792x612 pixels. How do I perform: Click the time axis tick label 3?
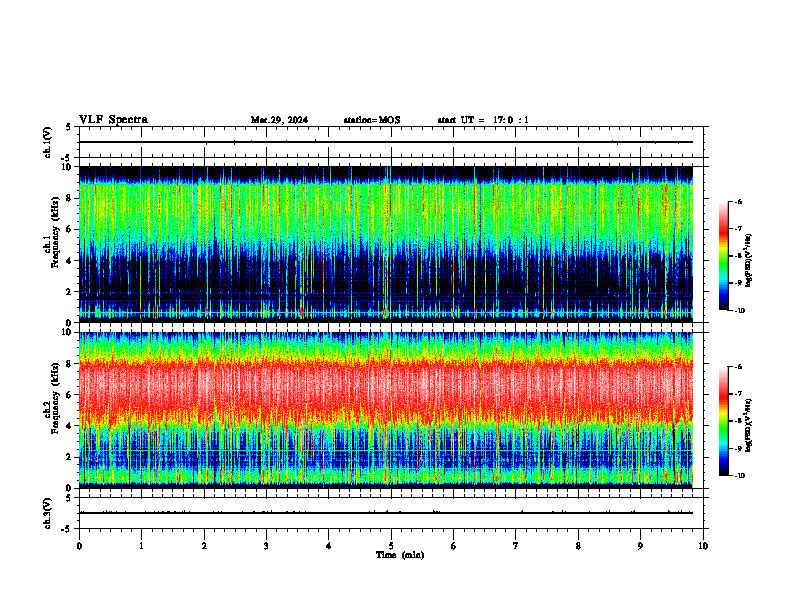click(266, 546)
